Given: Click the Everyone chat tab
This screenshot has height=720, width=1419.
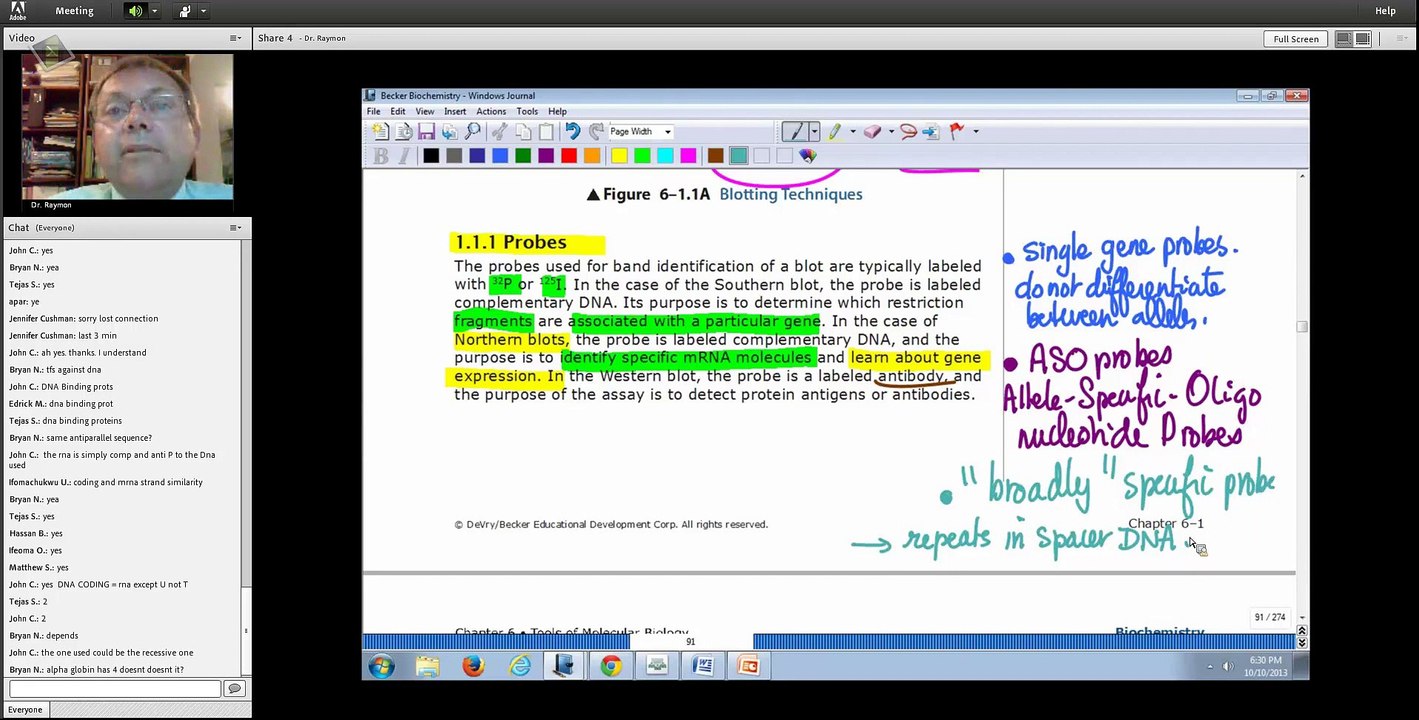Looking at the screenshot, I should pyautogui.click(x=25, y=710).
